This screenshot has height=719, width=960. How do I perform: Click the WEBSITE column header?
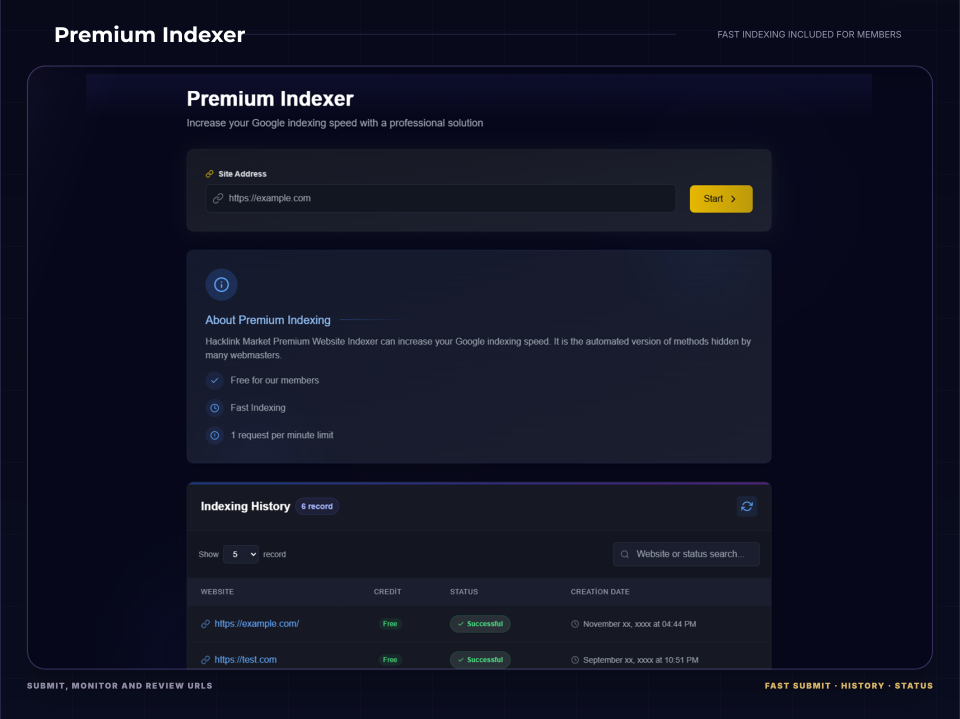point(217,592)
